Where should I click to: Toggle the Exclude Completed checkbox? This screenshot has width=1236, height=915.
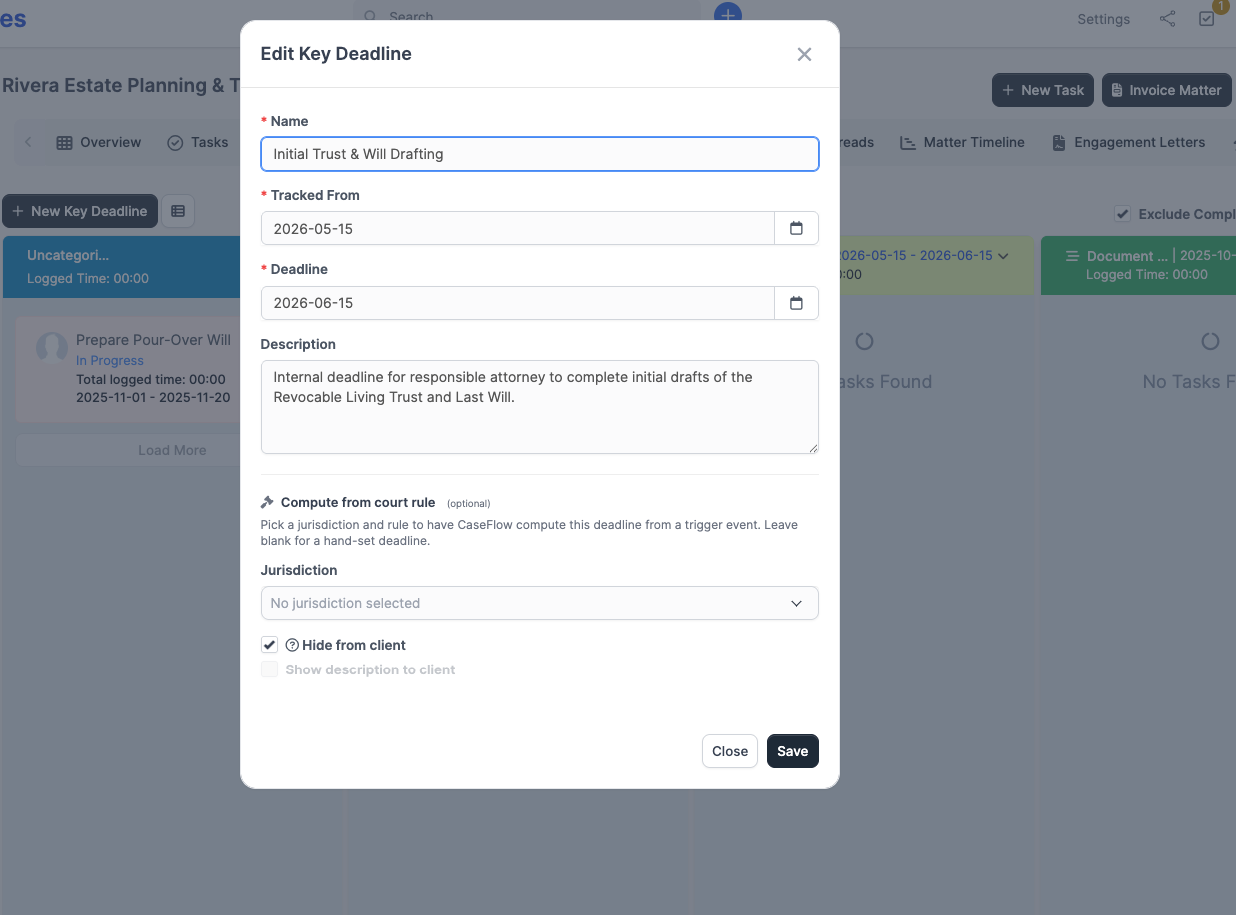point(1123,214)
